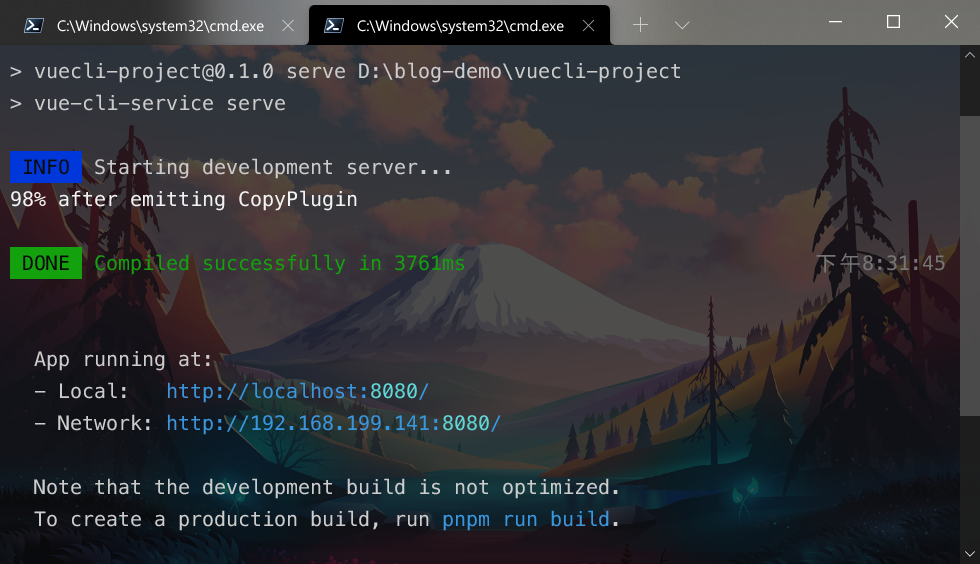
Task: Open the http://localhost:8080/ link
Action: tap(298, 391)
